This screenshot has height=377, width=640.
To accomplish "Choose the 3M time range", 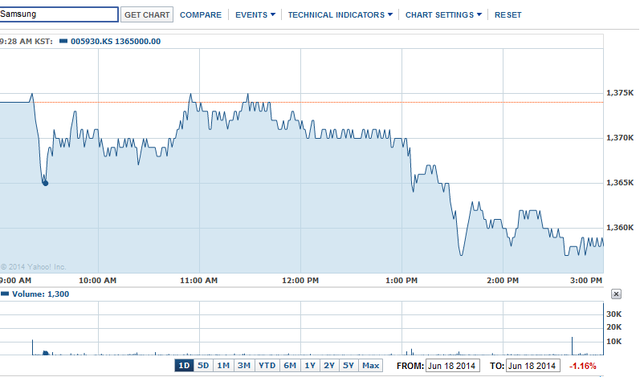I will click(x=244, y=366).
